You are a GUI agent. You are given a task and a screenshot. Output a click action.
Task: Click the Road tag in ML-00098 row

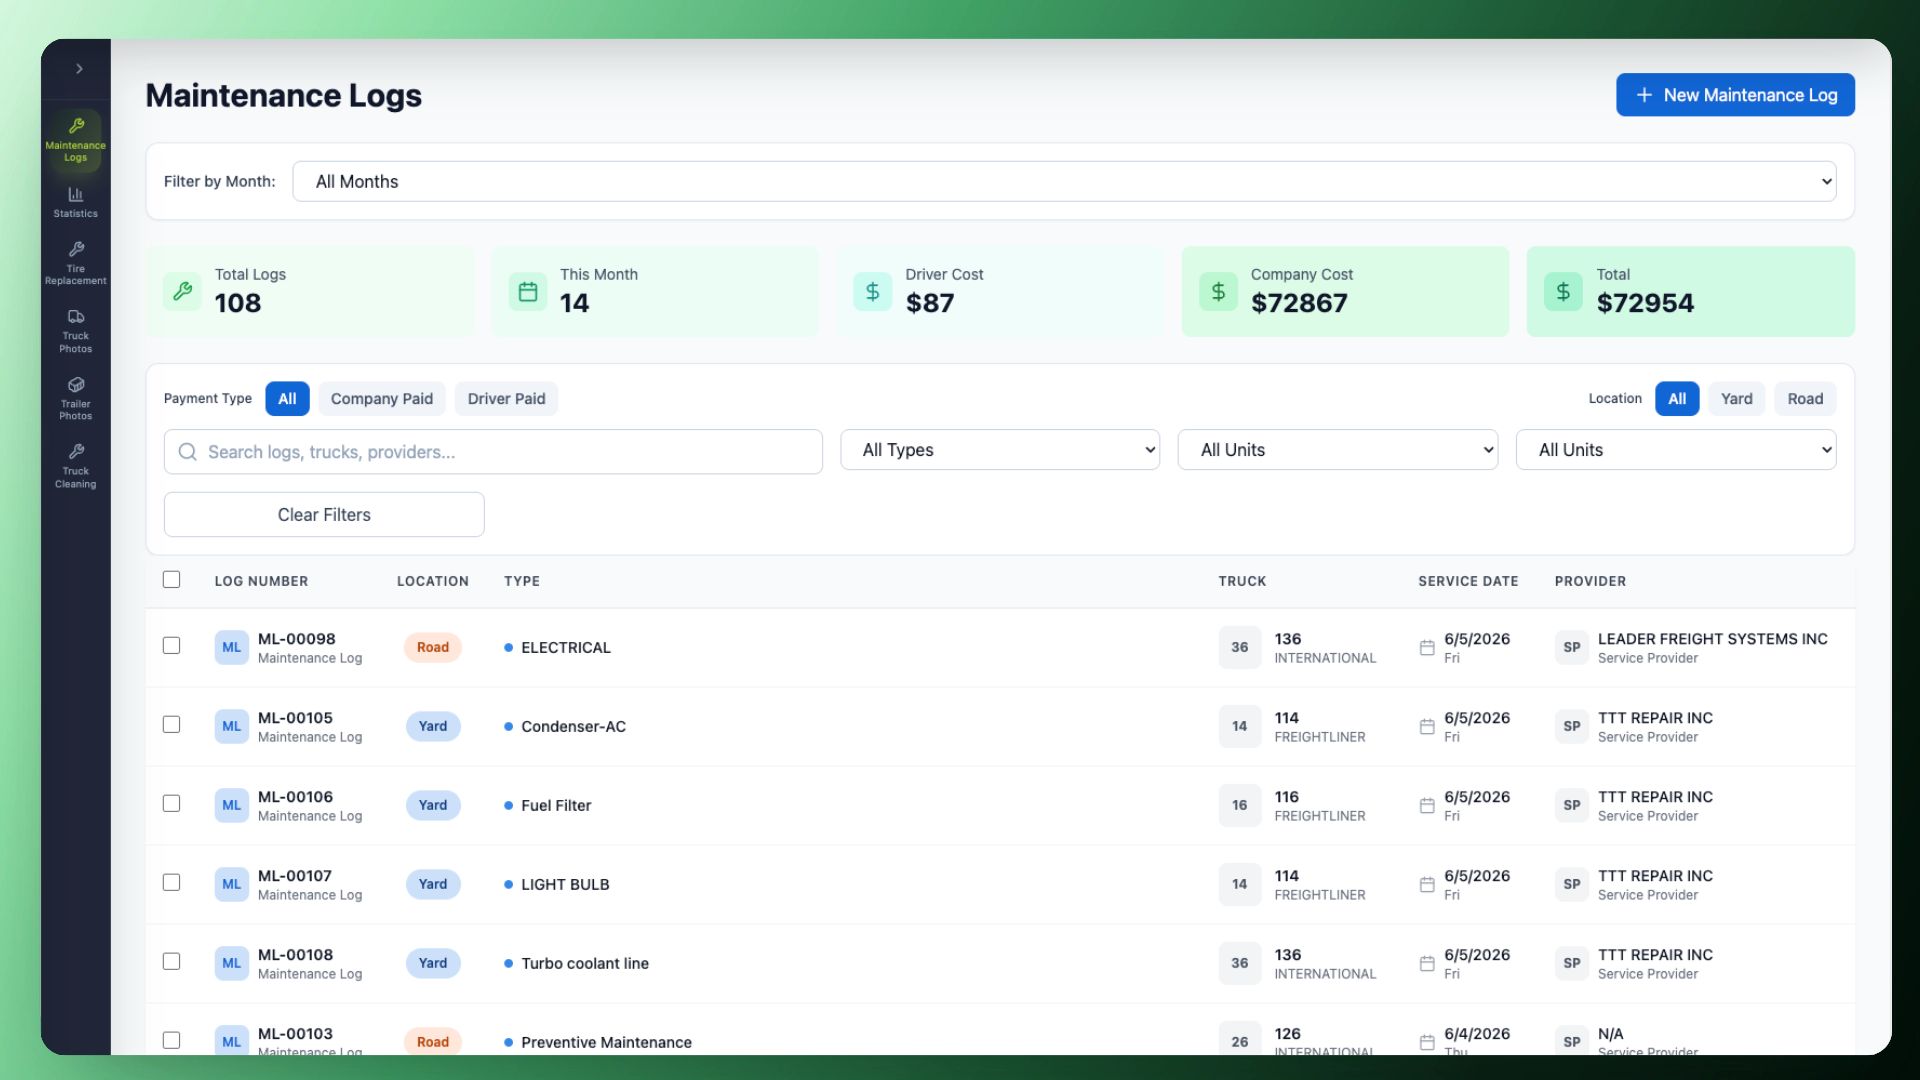click(433, 647)
